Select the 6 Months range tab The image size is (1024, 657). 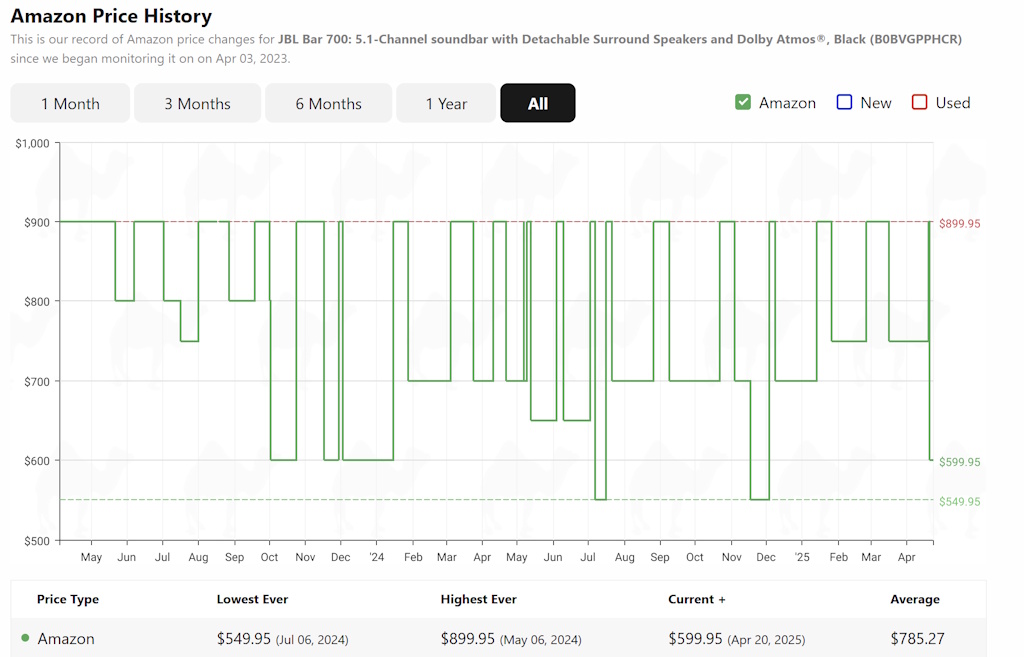[x=328, y=103]
